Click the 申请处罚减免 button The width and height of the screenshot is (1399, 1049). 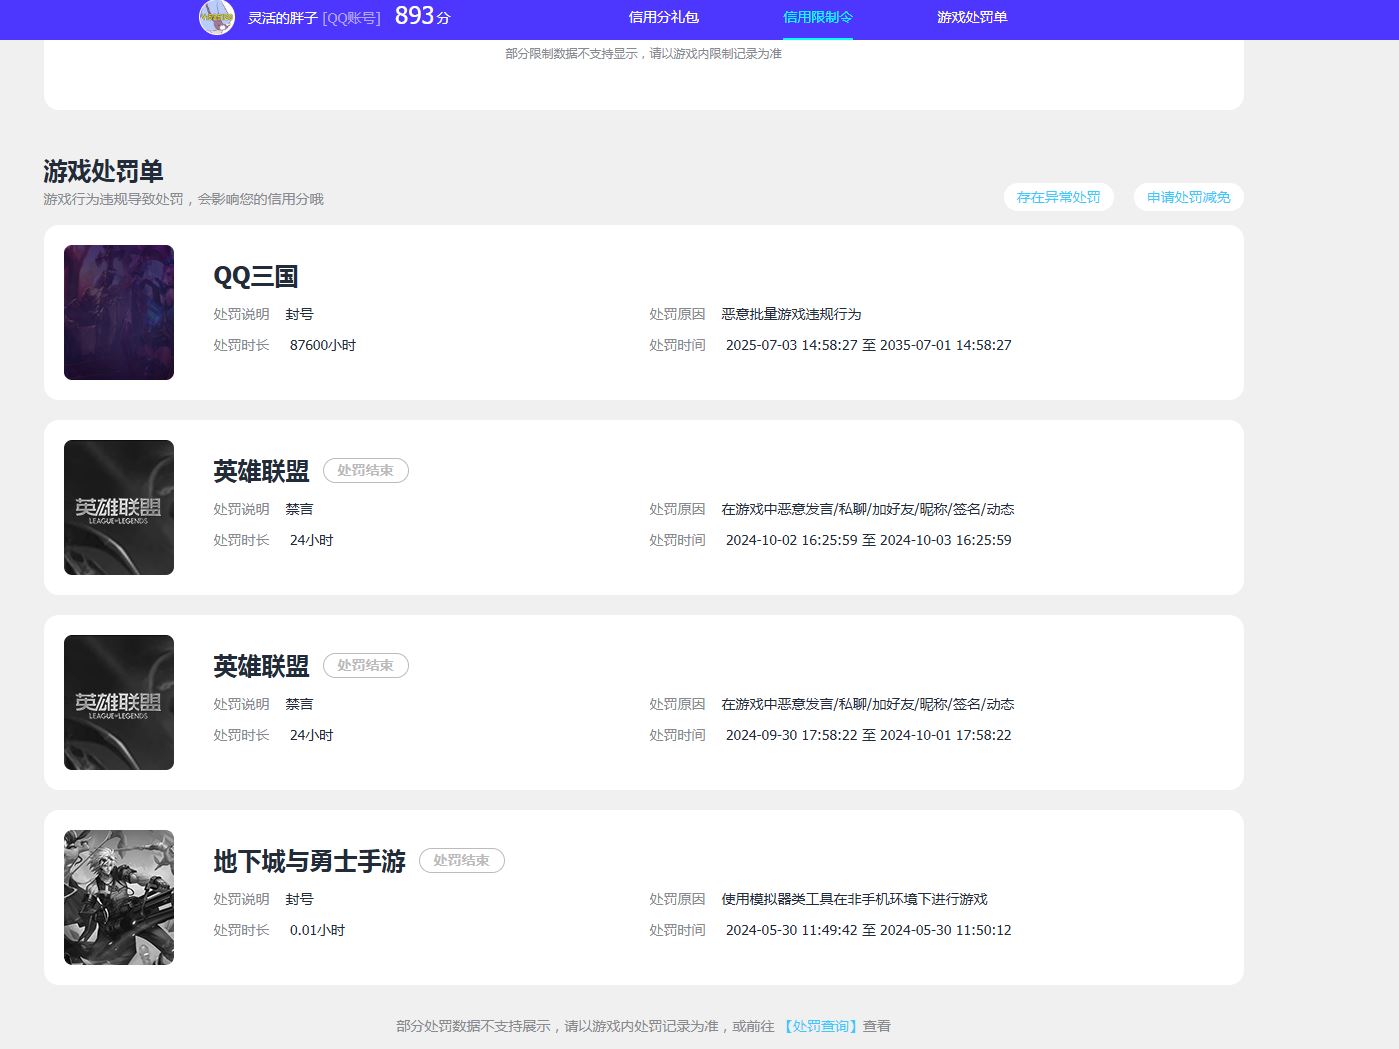1187,196
